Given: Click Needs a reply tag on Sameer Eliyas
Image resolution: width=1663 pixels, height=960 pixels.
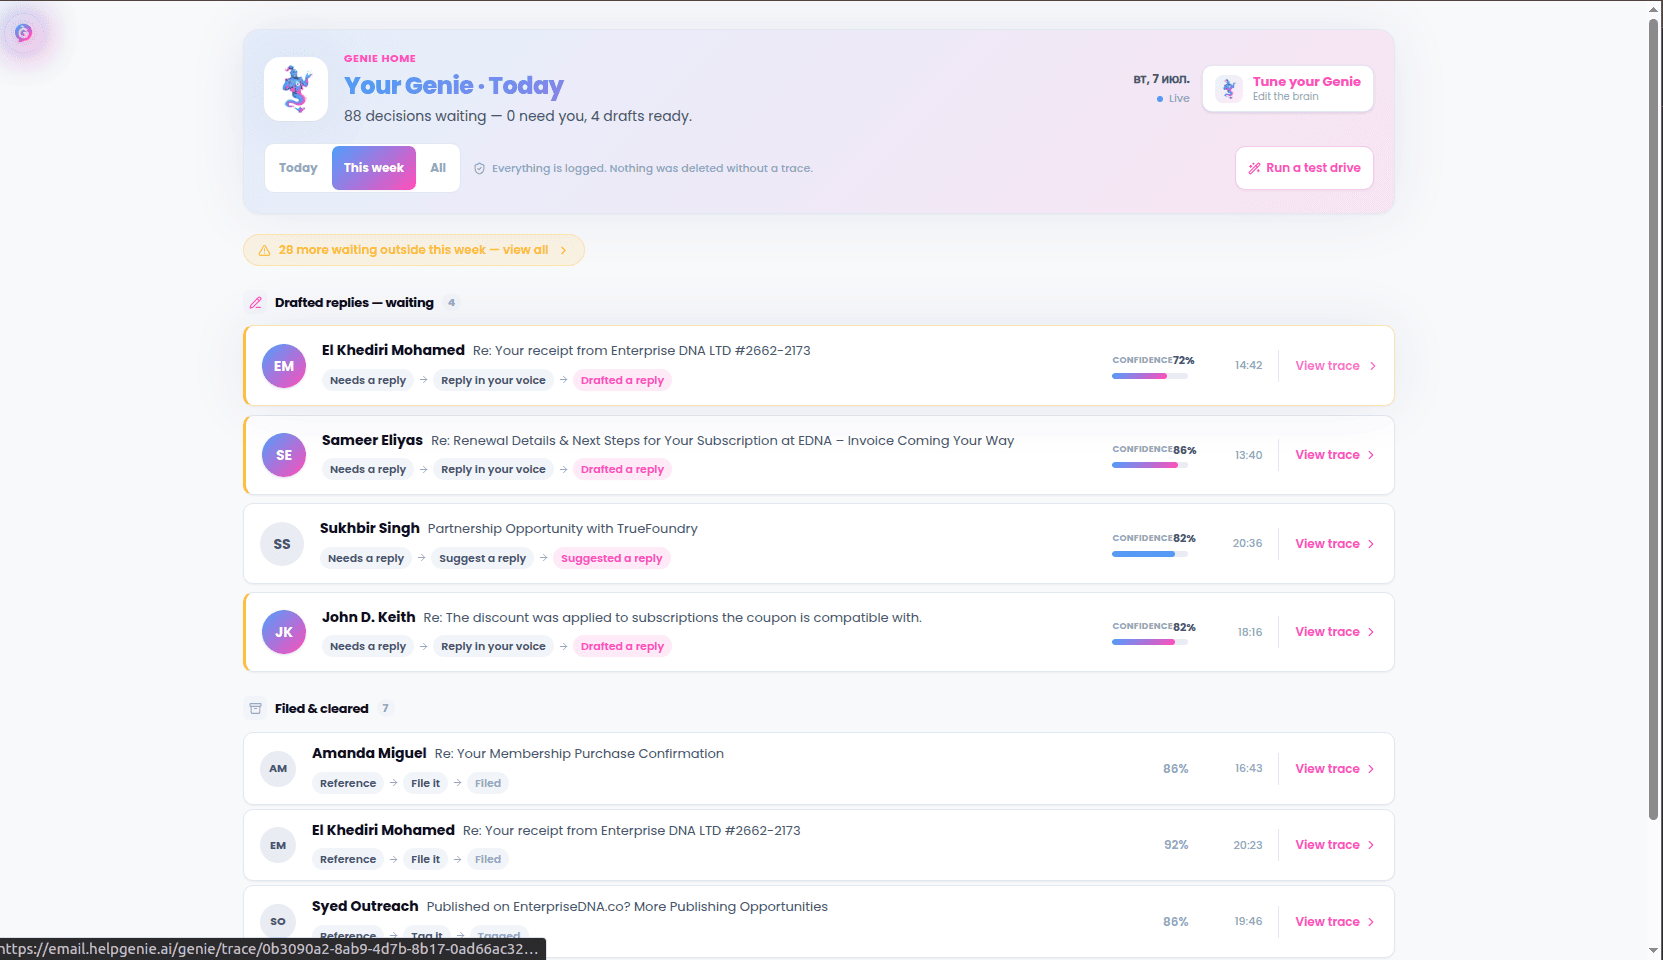Looking at the screenshot, I should (x=368, y=470).
